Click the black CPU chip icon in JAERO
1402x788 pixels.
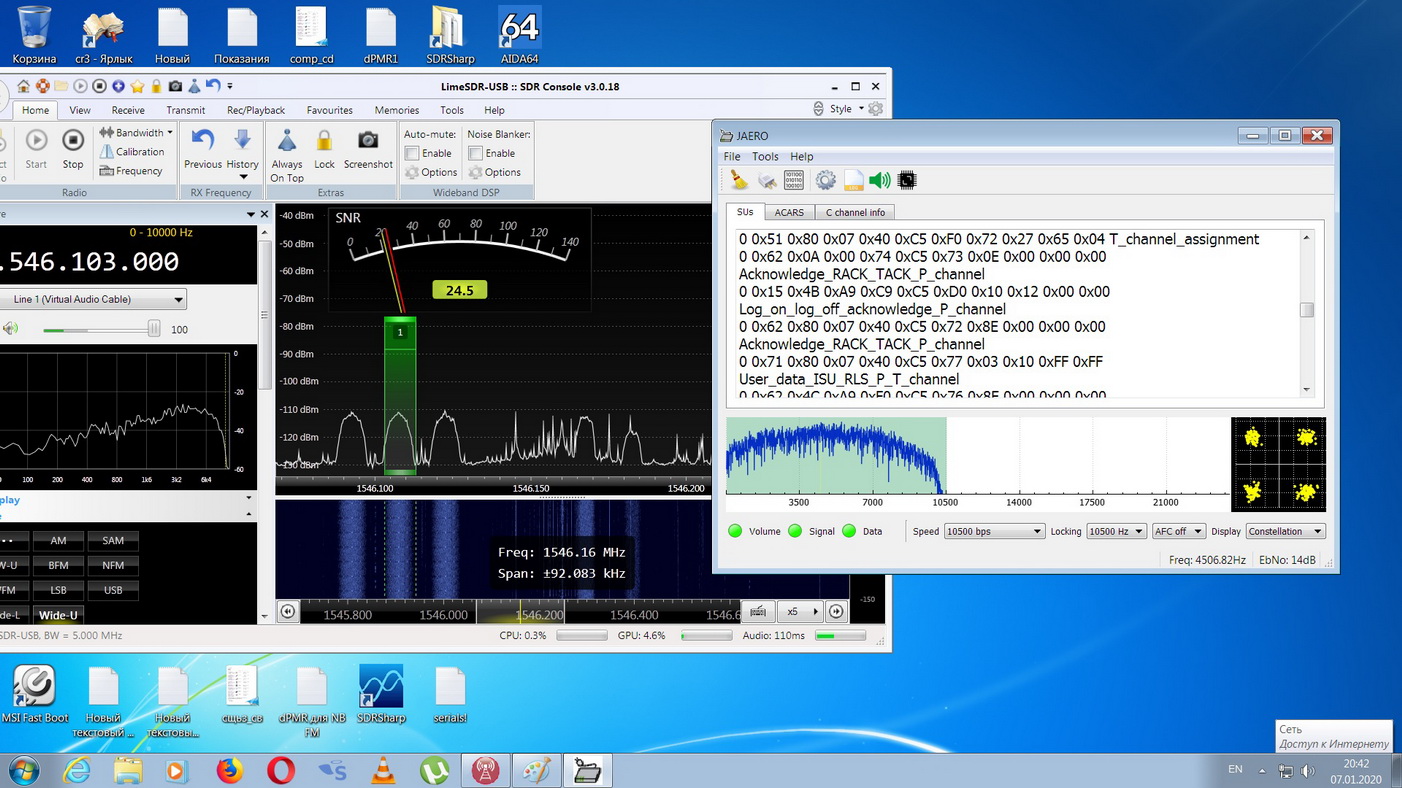coord(907,180)
